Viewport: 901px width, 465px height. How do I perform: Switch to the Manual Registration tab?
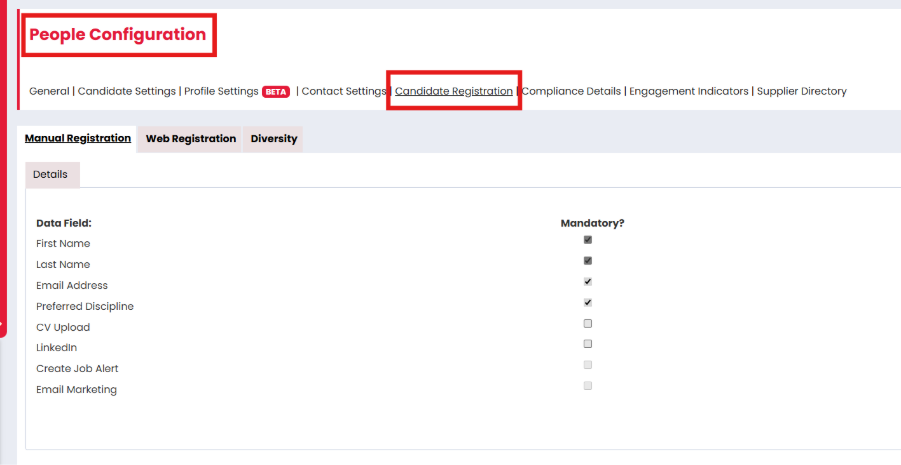pos(78,139)
